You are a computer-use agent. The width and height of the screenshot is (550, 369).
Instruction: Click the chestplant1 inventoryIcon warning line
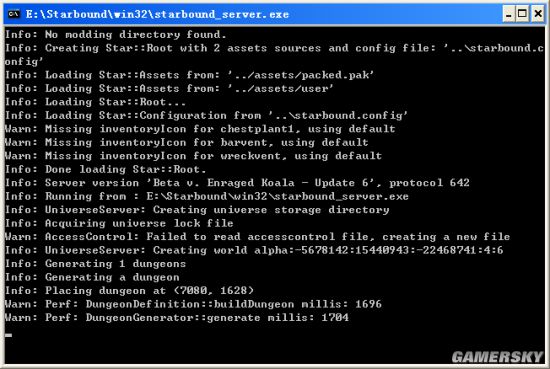click(200, 129)
